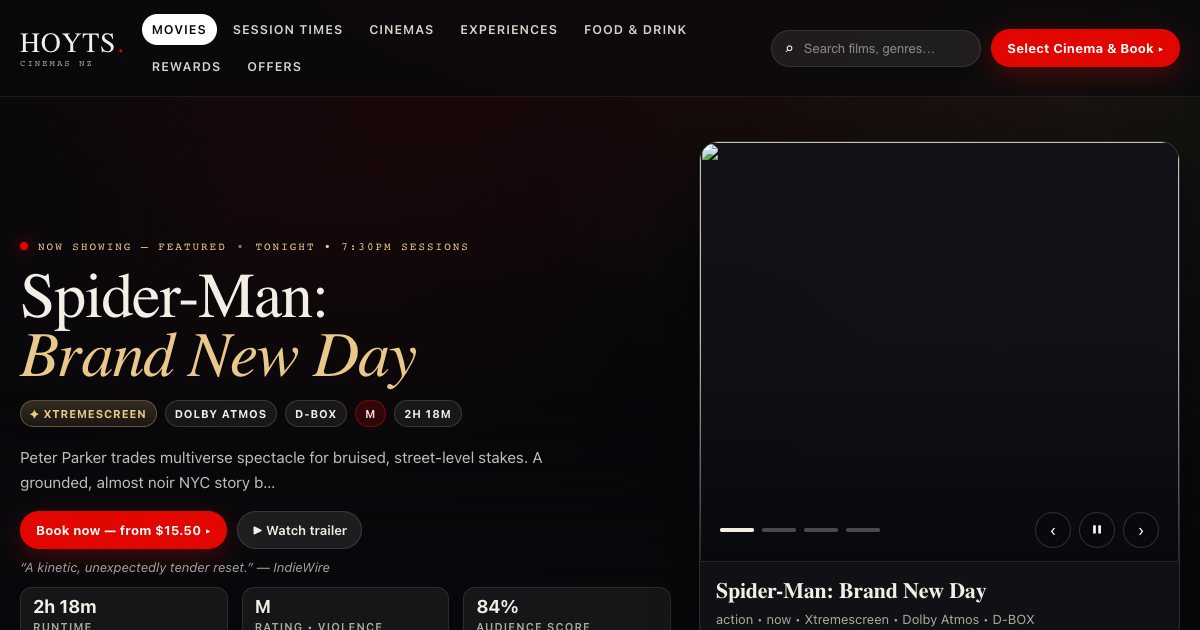
Task: Open Rewards in navigation
Action: coord(186,67)
